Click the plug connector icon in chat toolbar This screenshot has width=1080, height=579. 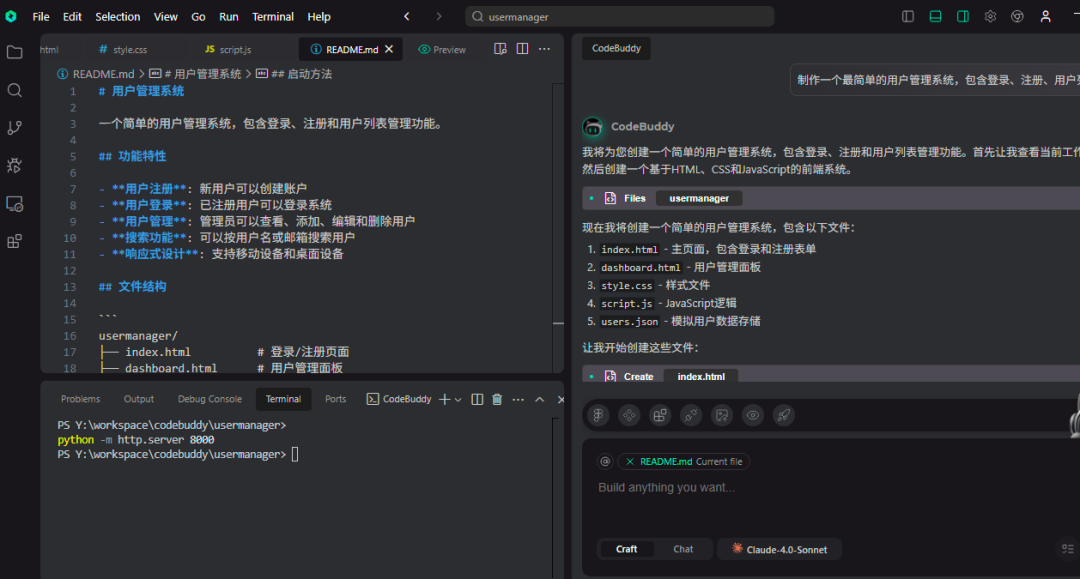691,415
